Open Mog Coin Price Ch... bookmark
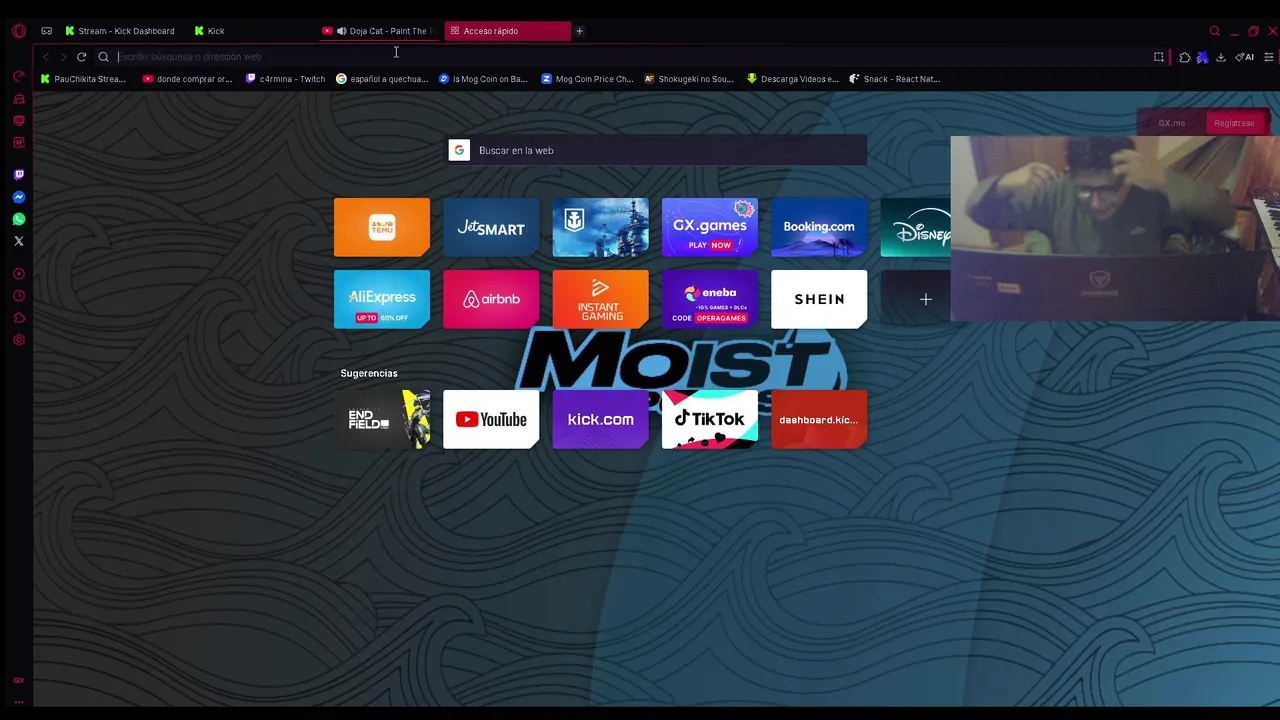Image resolution: width=1280 pixels, height=720 pixels. pyautogui.click(x=587, y=79)
